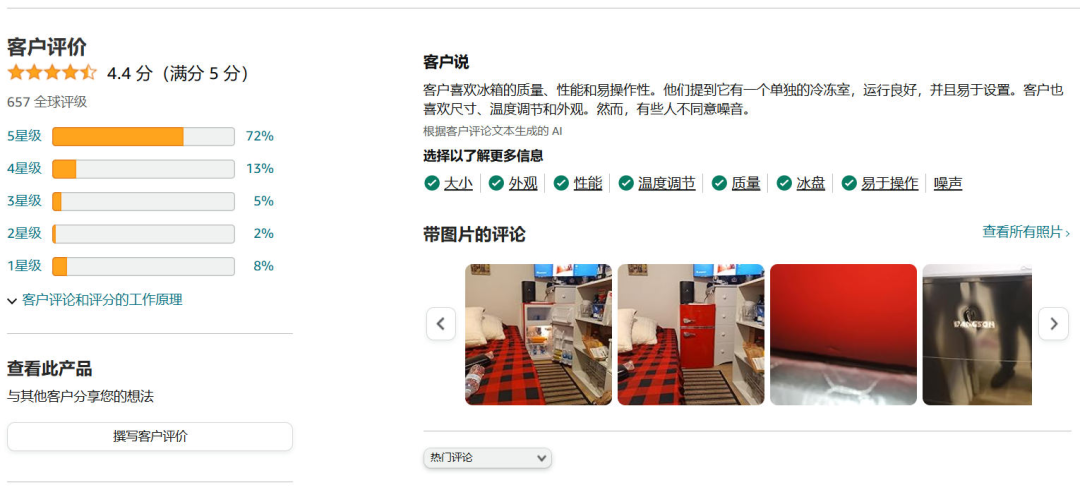The image size is (1080, 502).
Task: Click the star rating icons
Action: [x=52, y=73]
